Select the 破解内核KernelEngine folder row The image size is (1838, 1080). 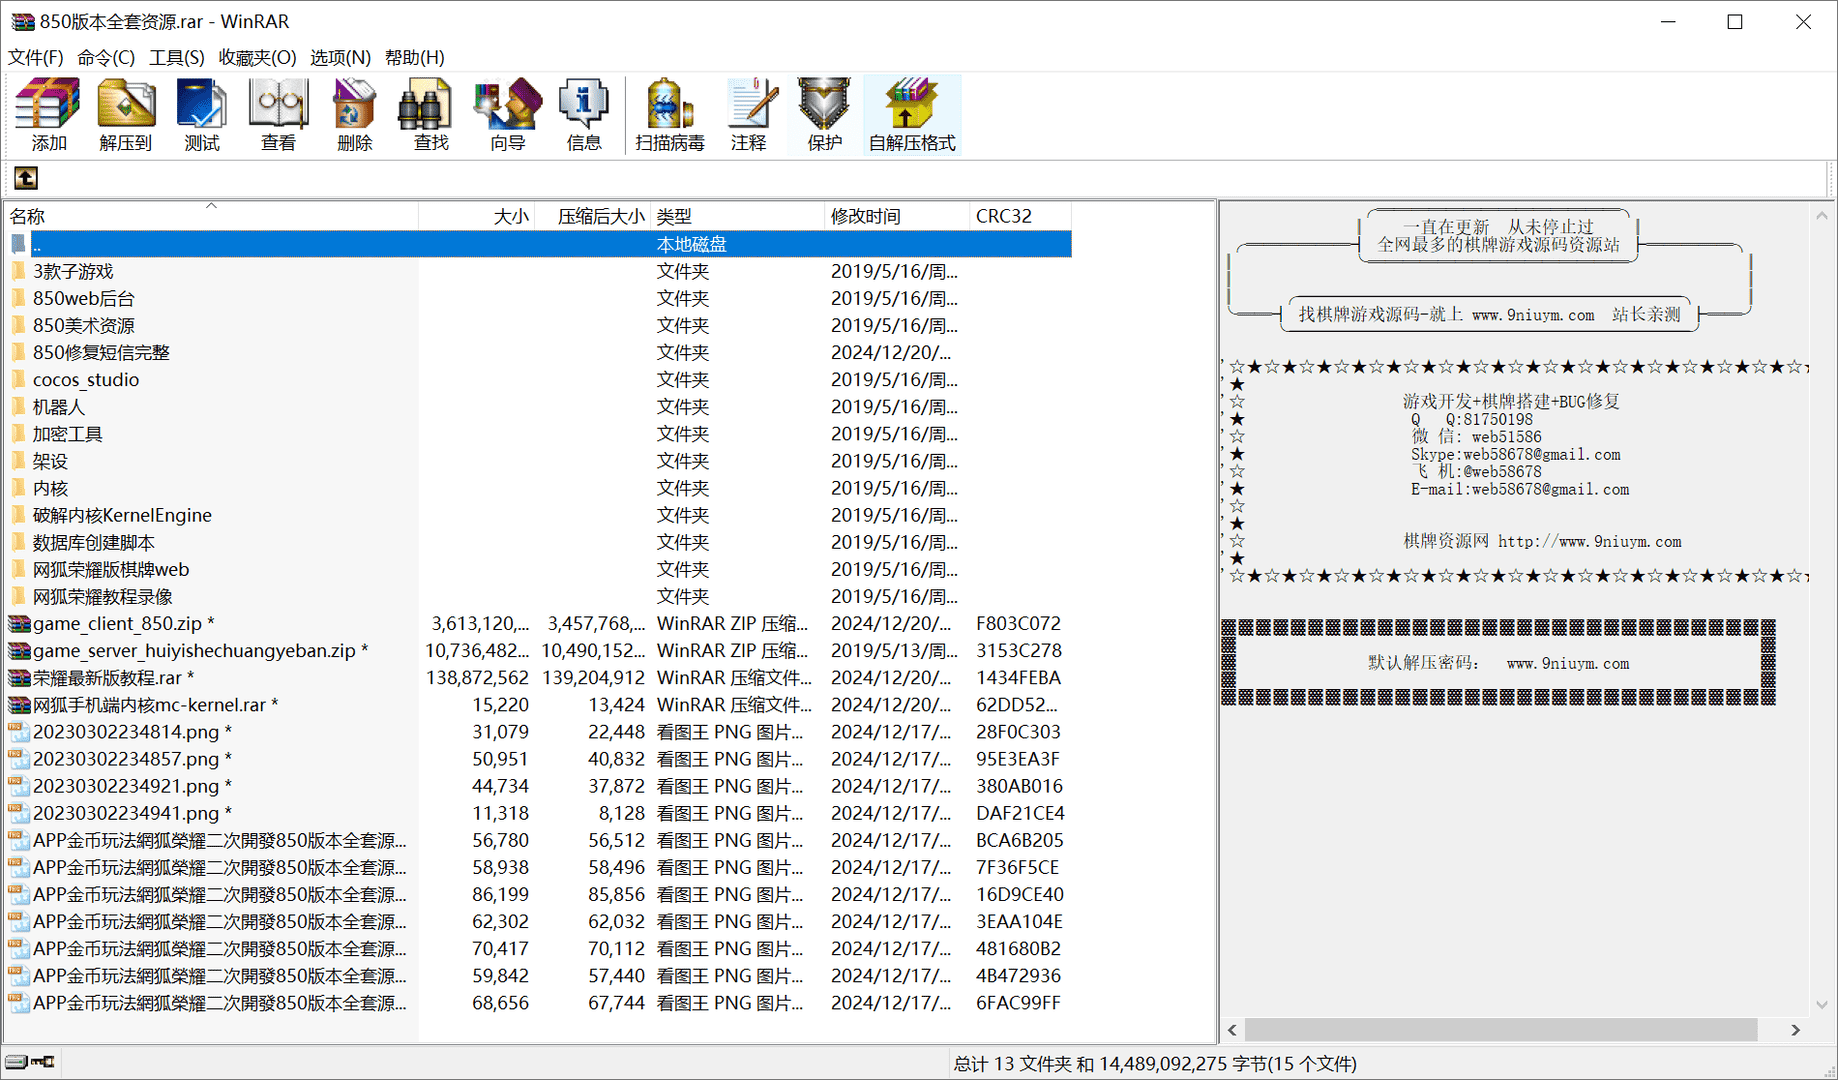click(x=539, y=514)
